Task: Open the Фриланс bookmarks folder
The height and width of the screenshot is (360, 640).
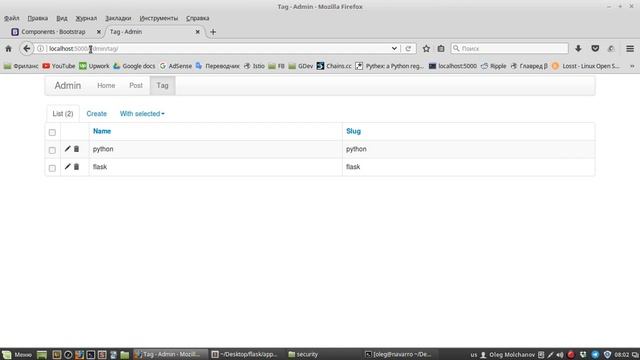Action: pyautogui.click(x=21, y=66)
